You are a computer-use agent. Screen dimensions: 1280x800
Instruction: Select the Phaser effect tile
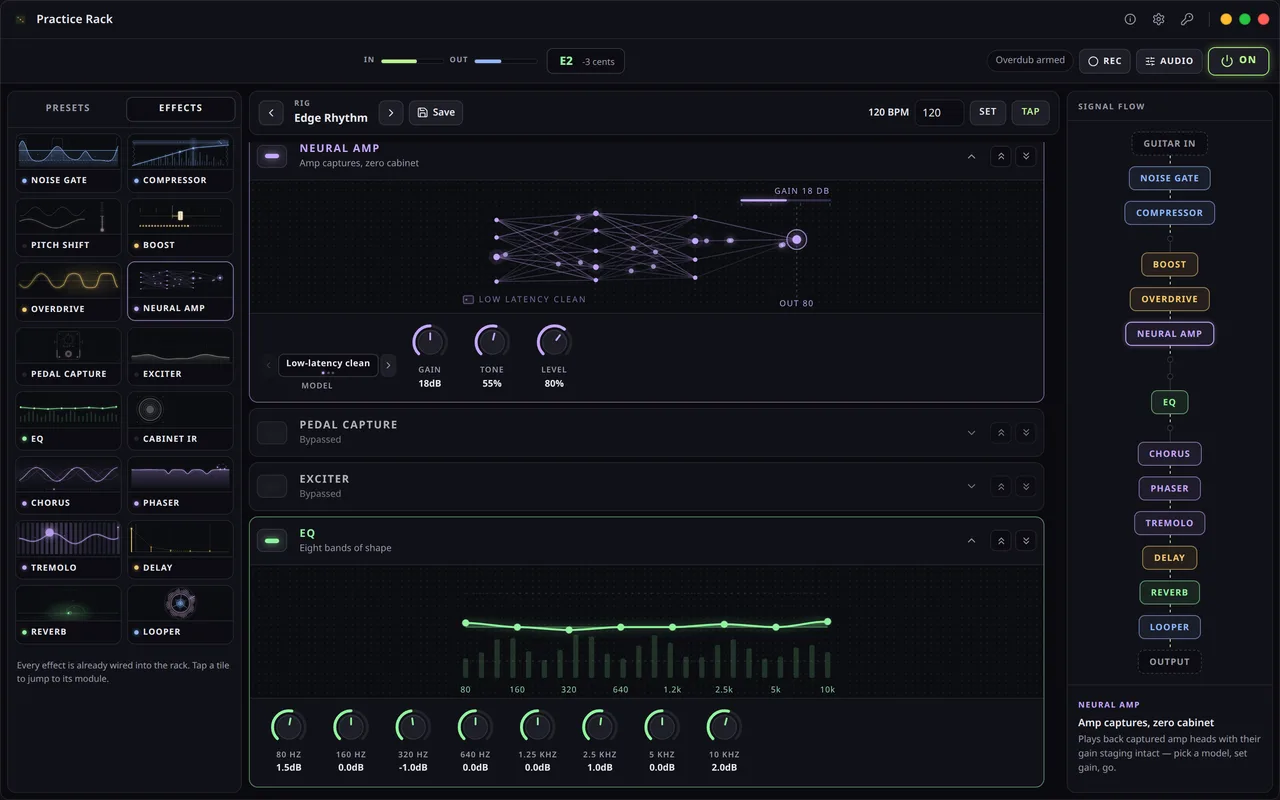(x=180, y=485)
